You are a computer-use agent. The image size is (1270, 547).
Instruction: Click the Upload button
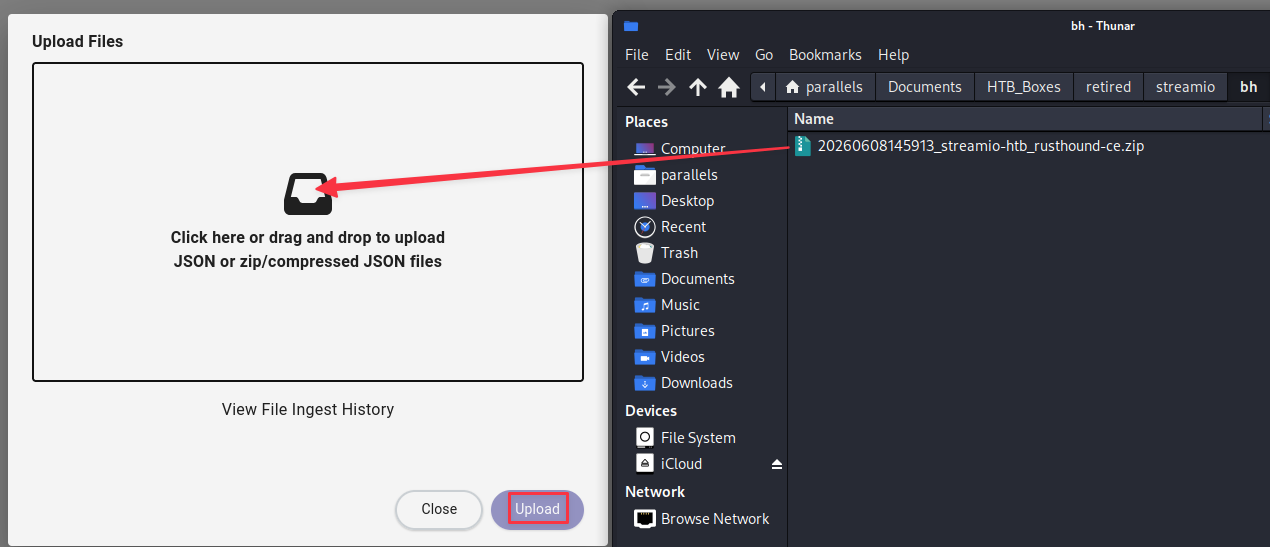(x=537, y=509)
